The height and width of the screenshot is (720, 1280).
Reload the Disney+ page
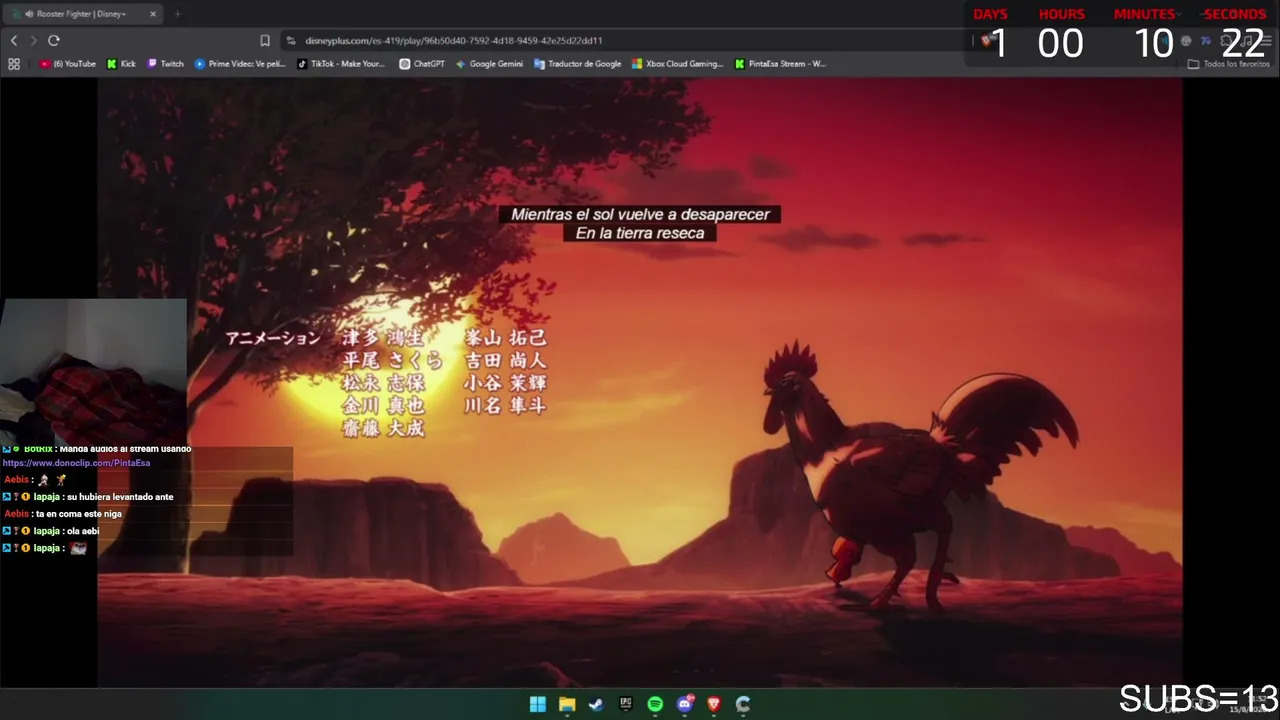[x=54, y=41]
